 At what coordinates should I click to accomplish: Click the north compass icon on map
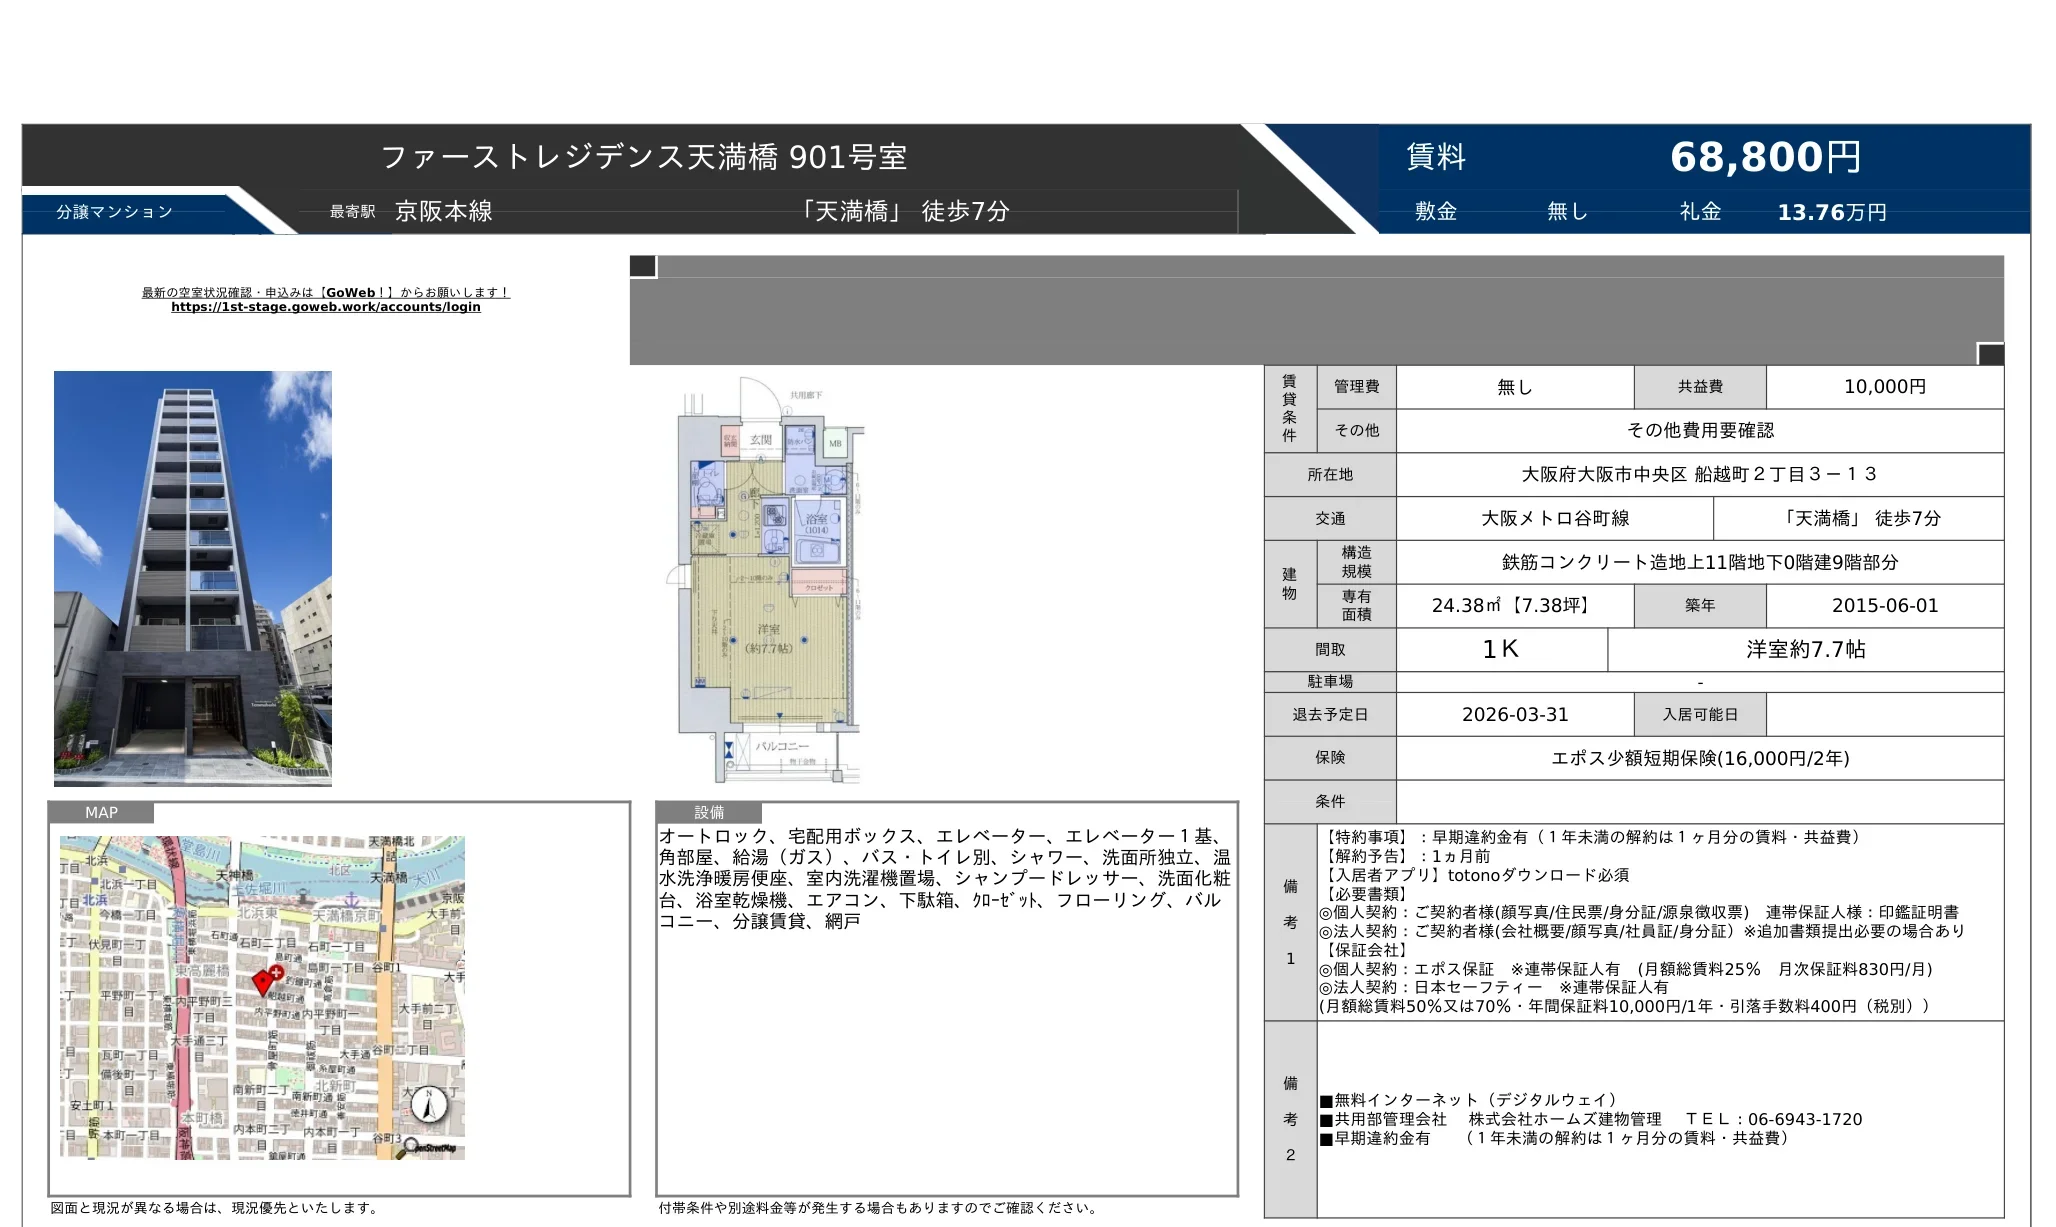tap(429, 1105)
